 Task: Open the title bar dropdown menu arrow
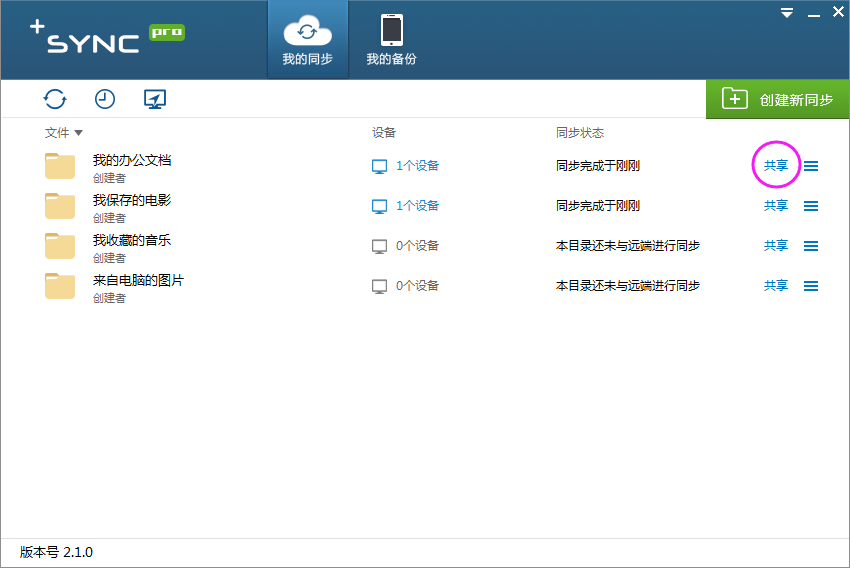point(787,13)
